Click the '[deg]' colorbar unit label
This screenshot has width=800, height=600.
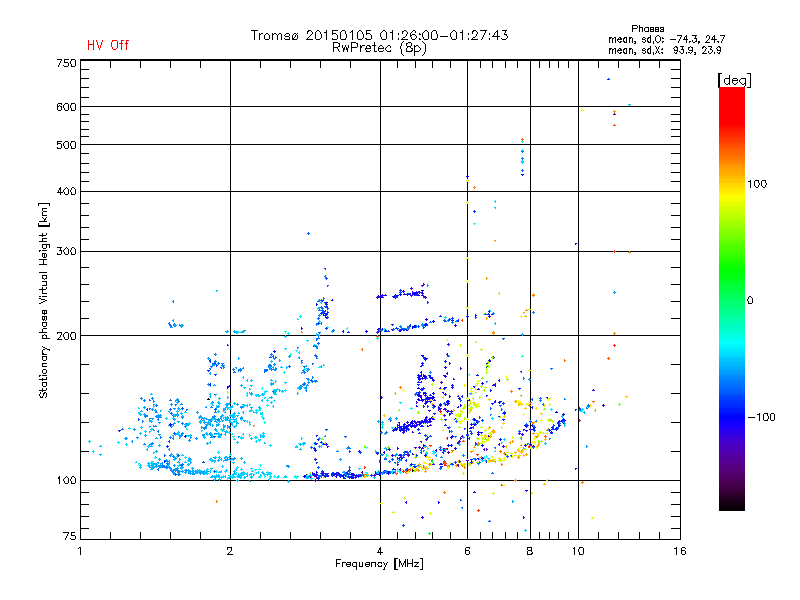click(x=734, y=80)
